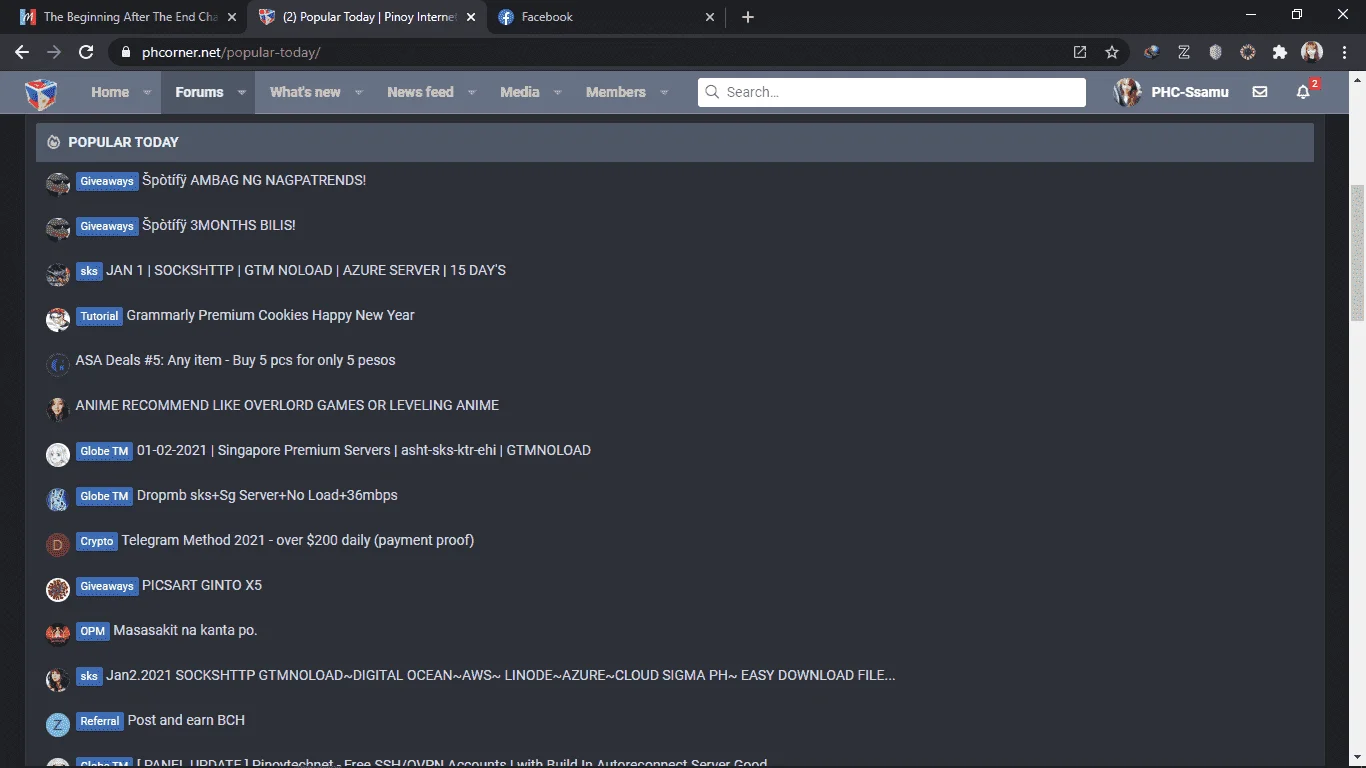This screenshot has width=1366, height=768.
Task: Expand the Media dropdown arrow
Action: [x=557, y=92]
